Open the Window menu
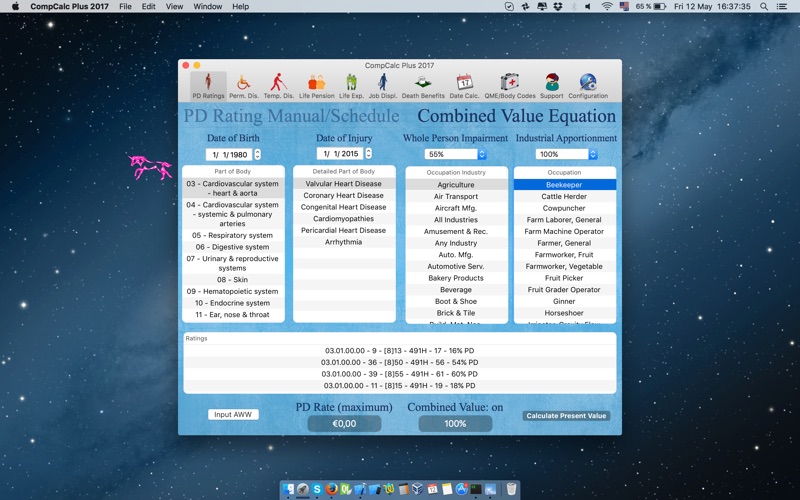 pyautogui.click(x=208, y=7)
